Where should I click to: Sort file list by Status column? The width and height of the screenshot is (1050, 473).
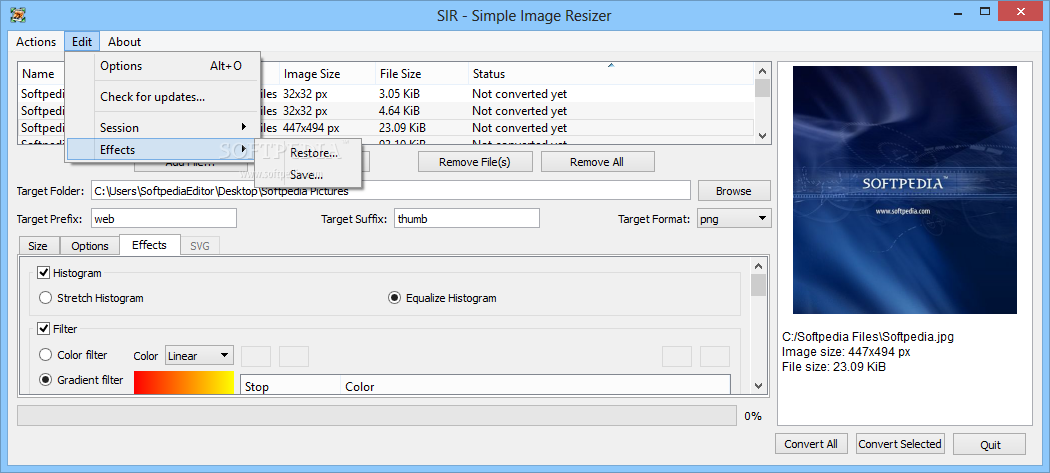click(x=611, y=74)
